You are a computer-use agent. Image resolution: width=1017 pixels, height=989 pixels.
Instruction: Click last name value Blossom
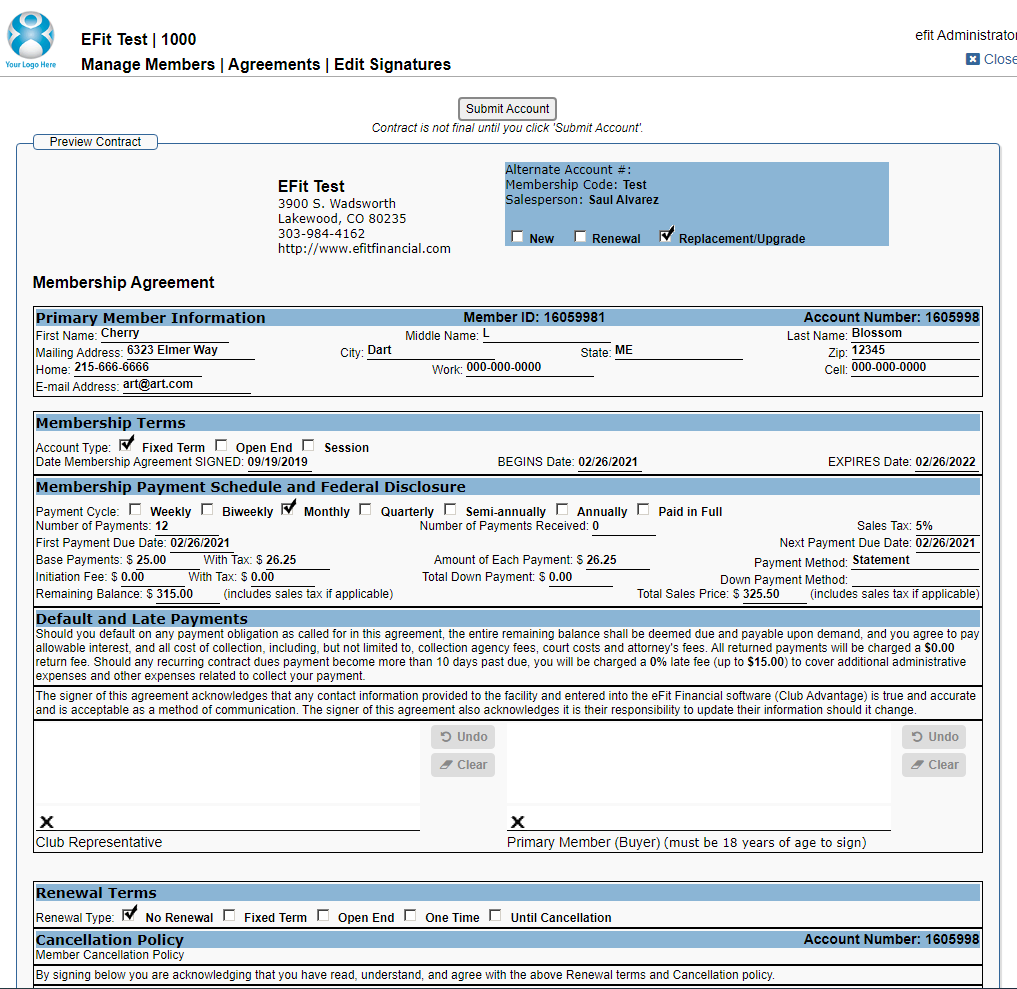click(x=876, y=333)
